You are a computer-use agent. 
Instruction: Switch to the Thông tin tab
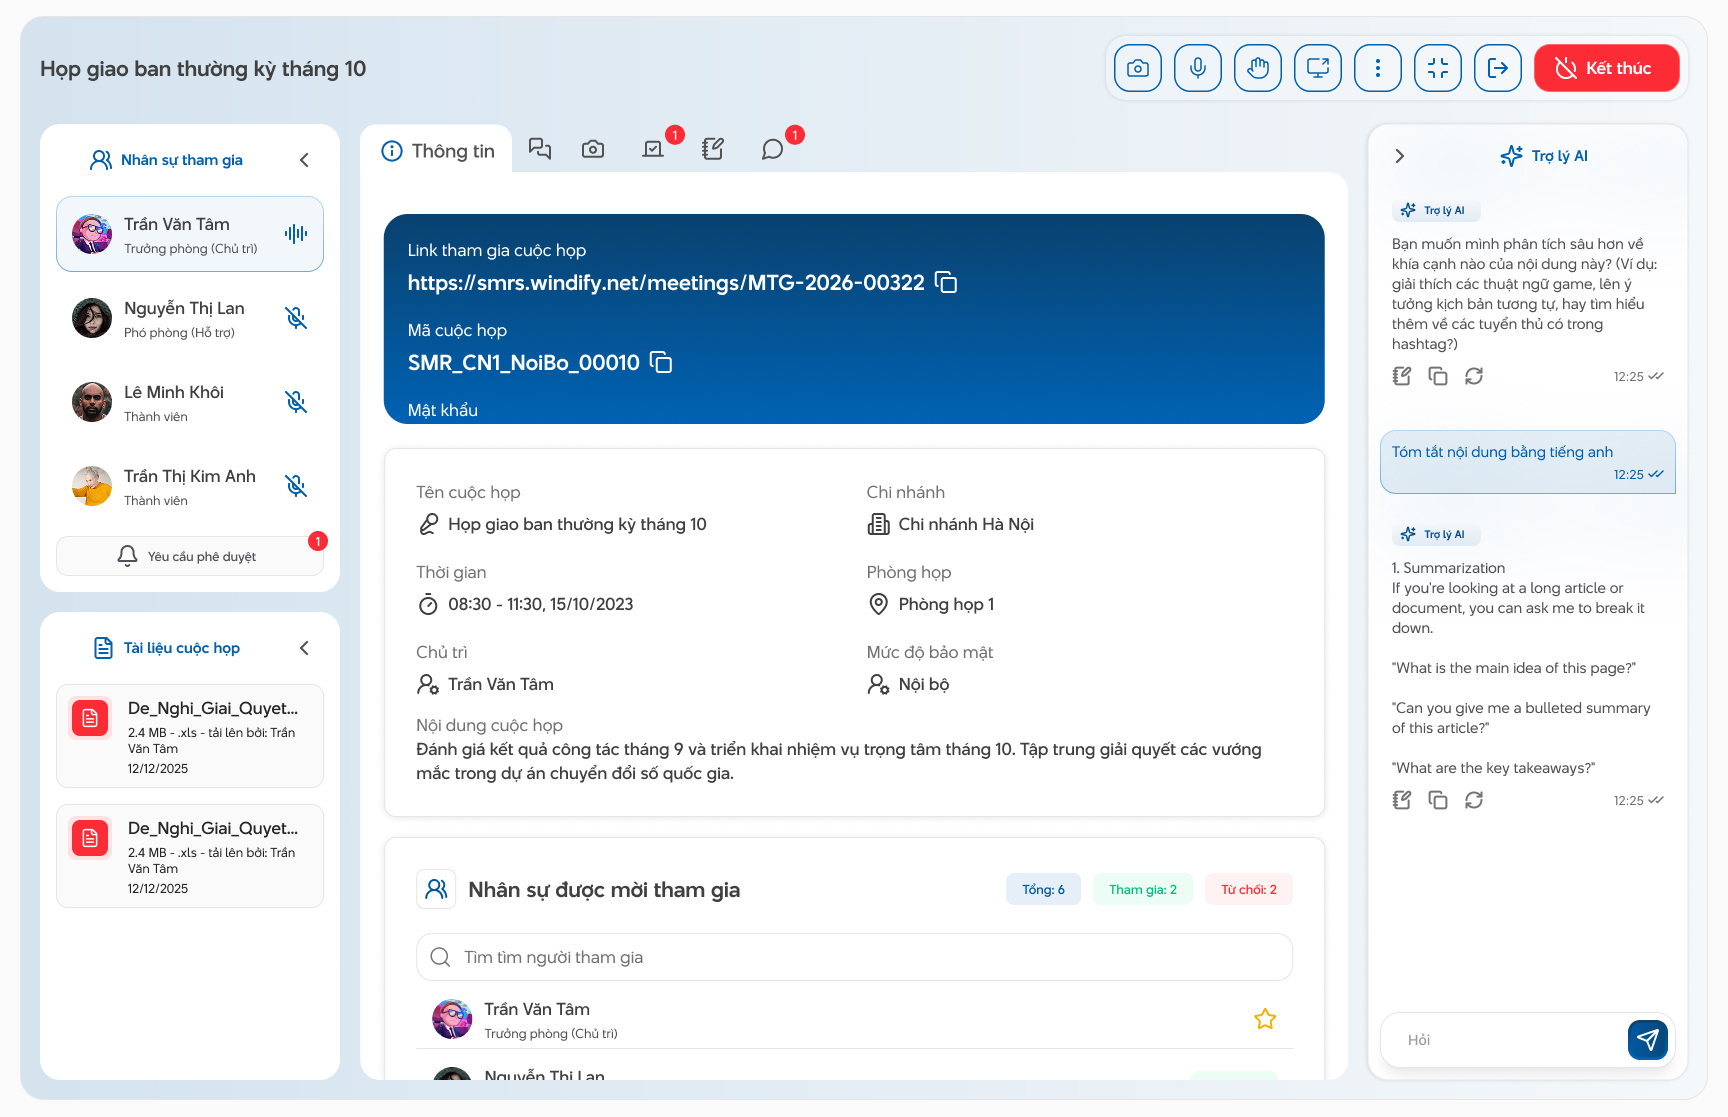tap(437, 150)
